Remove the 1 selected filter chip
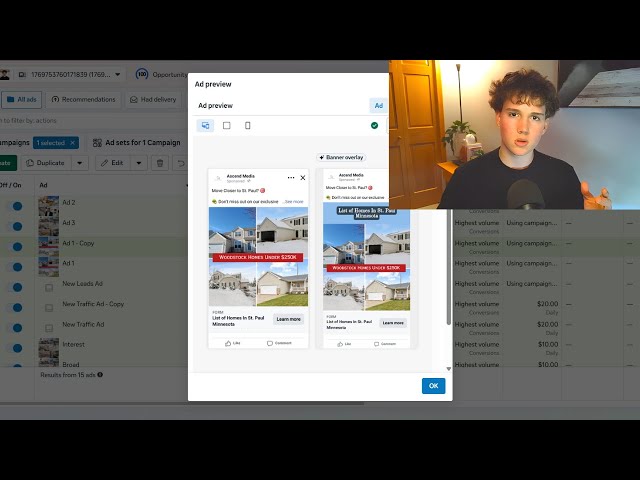Image resolution: width=640 pixels, height=480 pixels. (72, 143)
